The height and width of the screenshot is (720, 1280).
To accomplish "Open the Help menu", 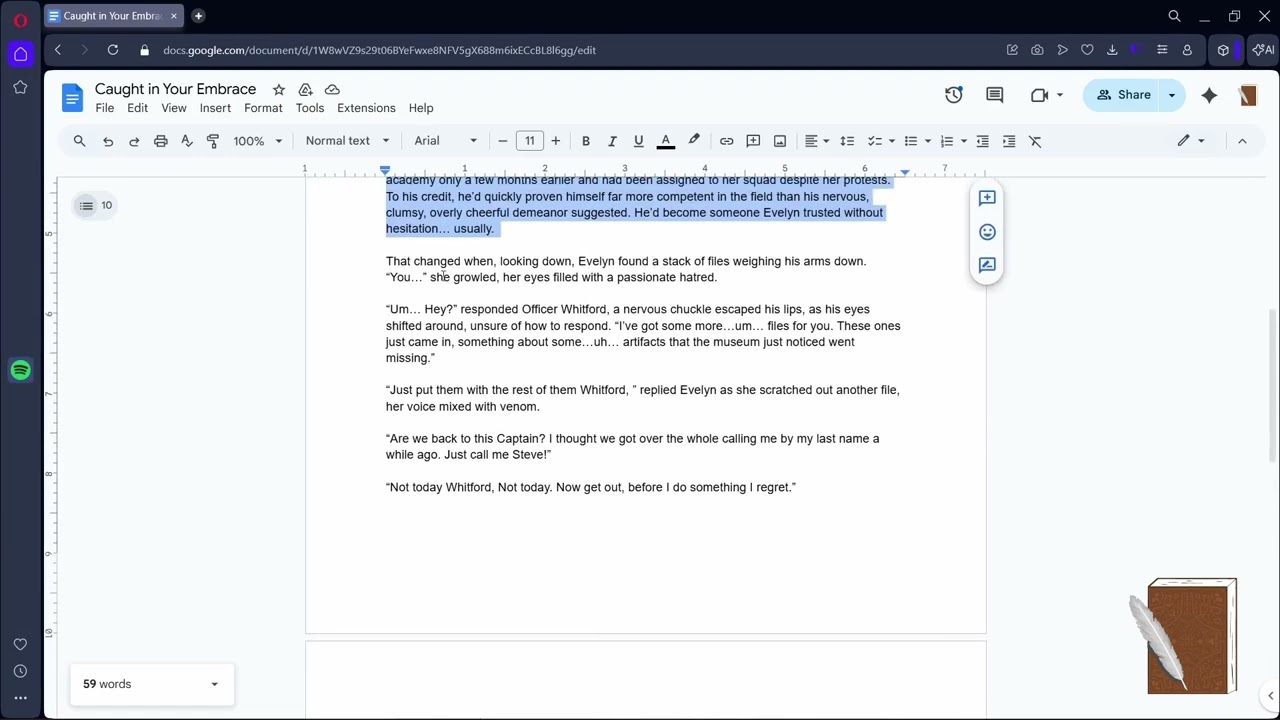I will coord(421,108).
